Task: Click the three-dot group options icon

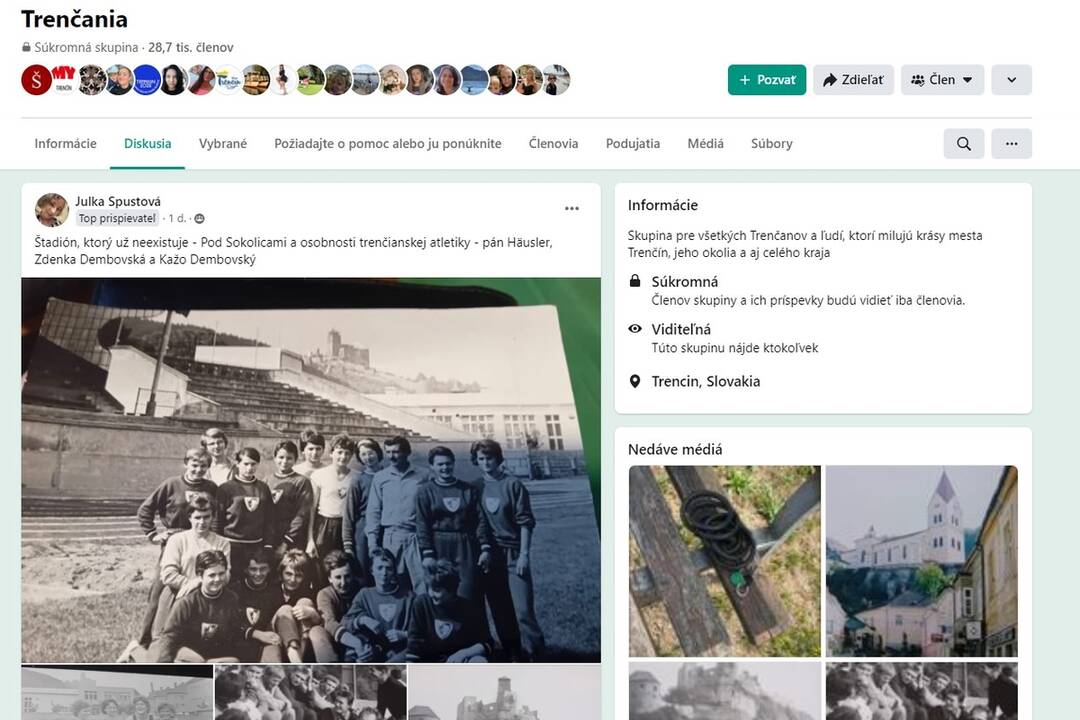Action: point(1011,143)
